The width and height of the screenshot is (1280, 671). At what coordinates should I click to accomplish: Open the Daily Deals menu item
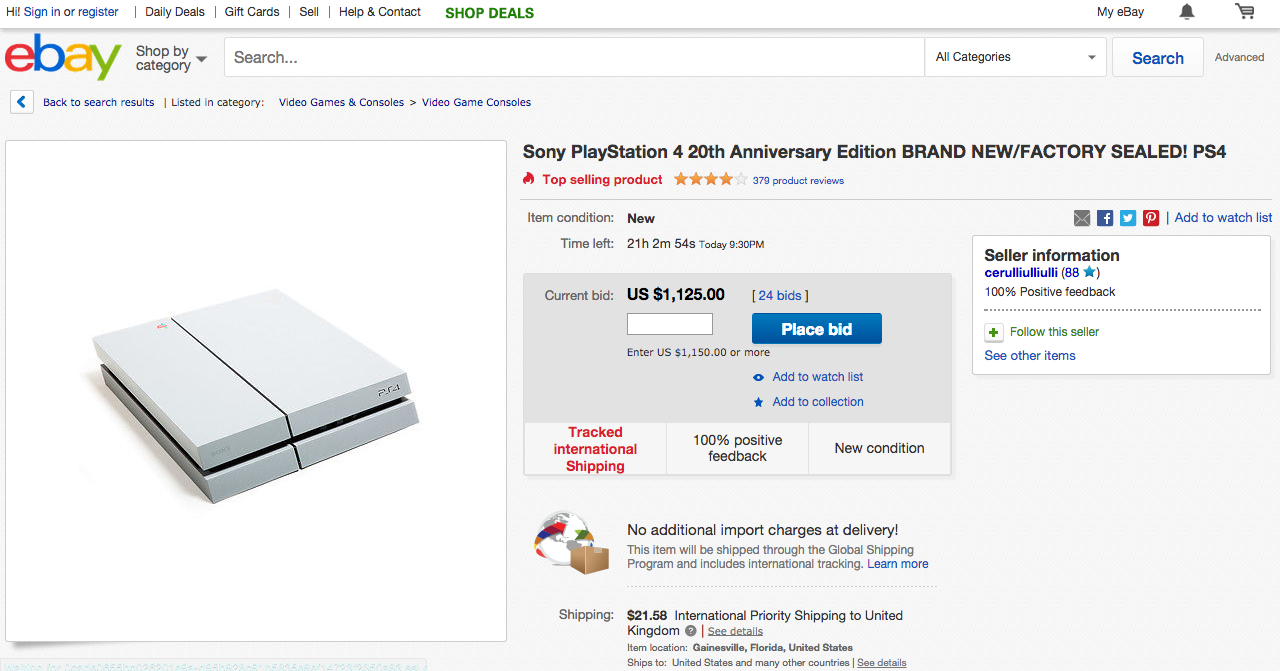click(175, 12)
